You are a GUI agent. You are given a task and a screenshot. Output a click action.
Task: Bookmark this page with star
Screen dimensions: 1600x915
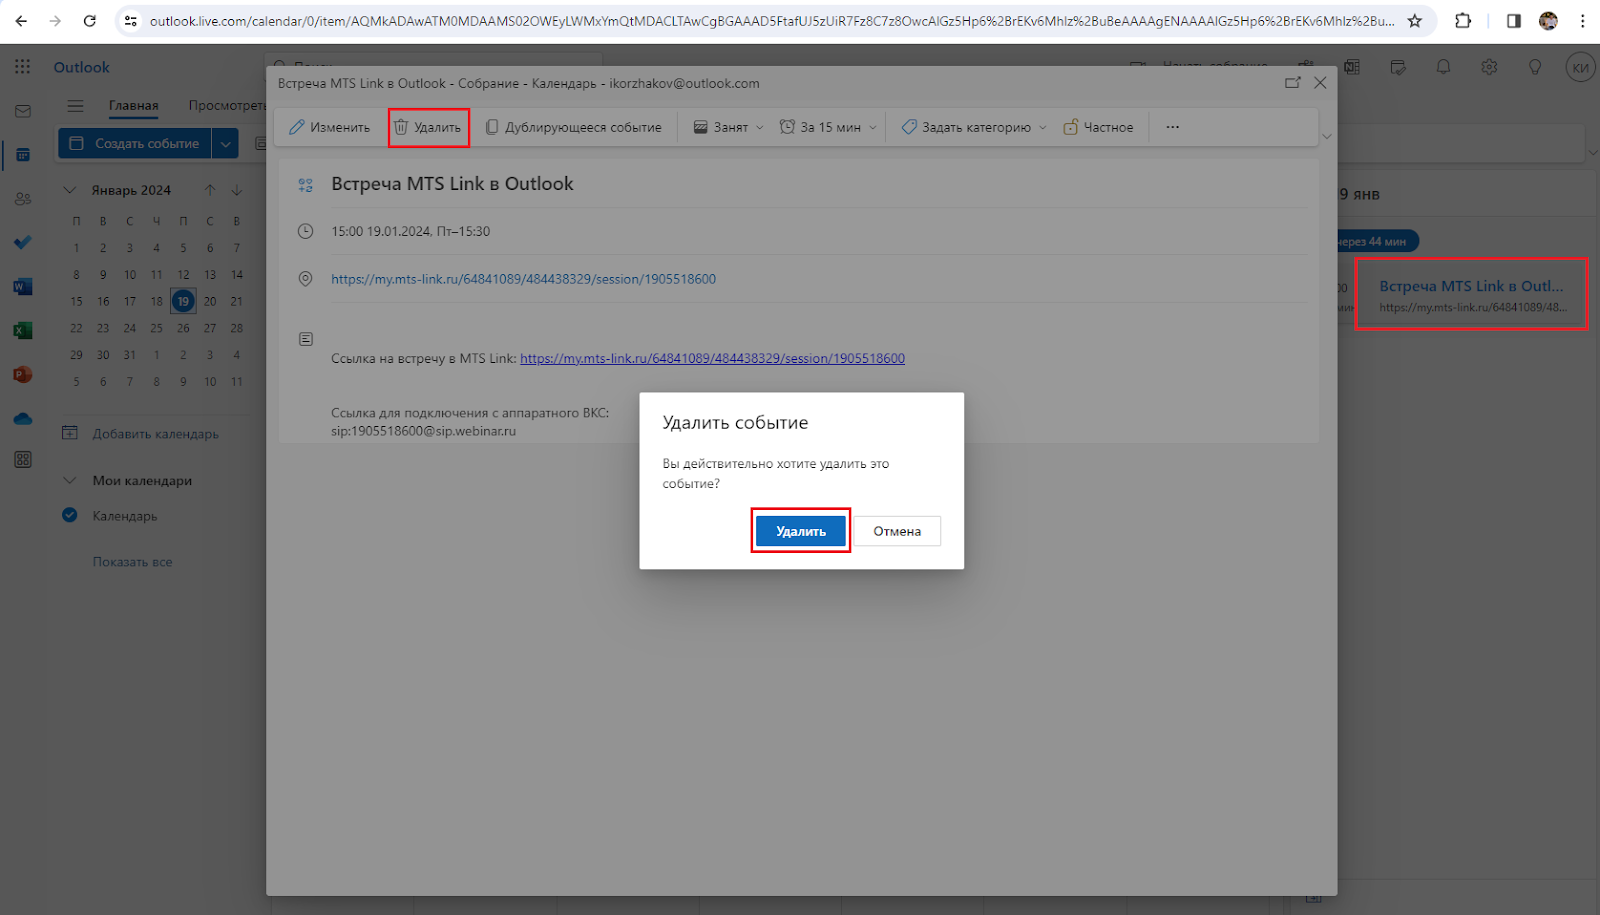coord(1415,21)
